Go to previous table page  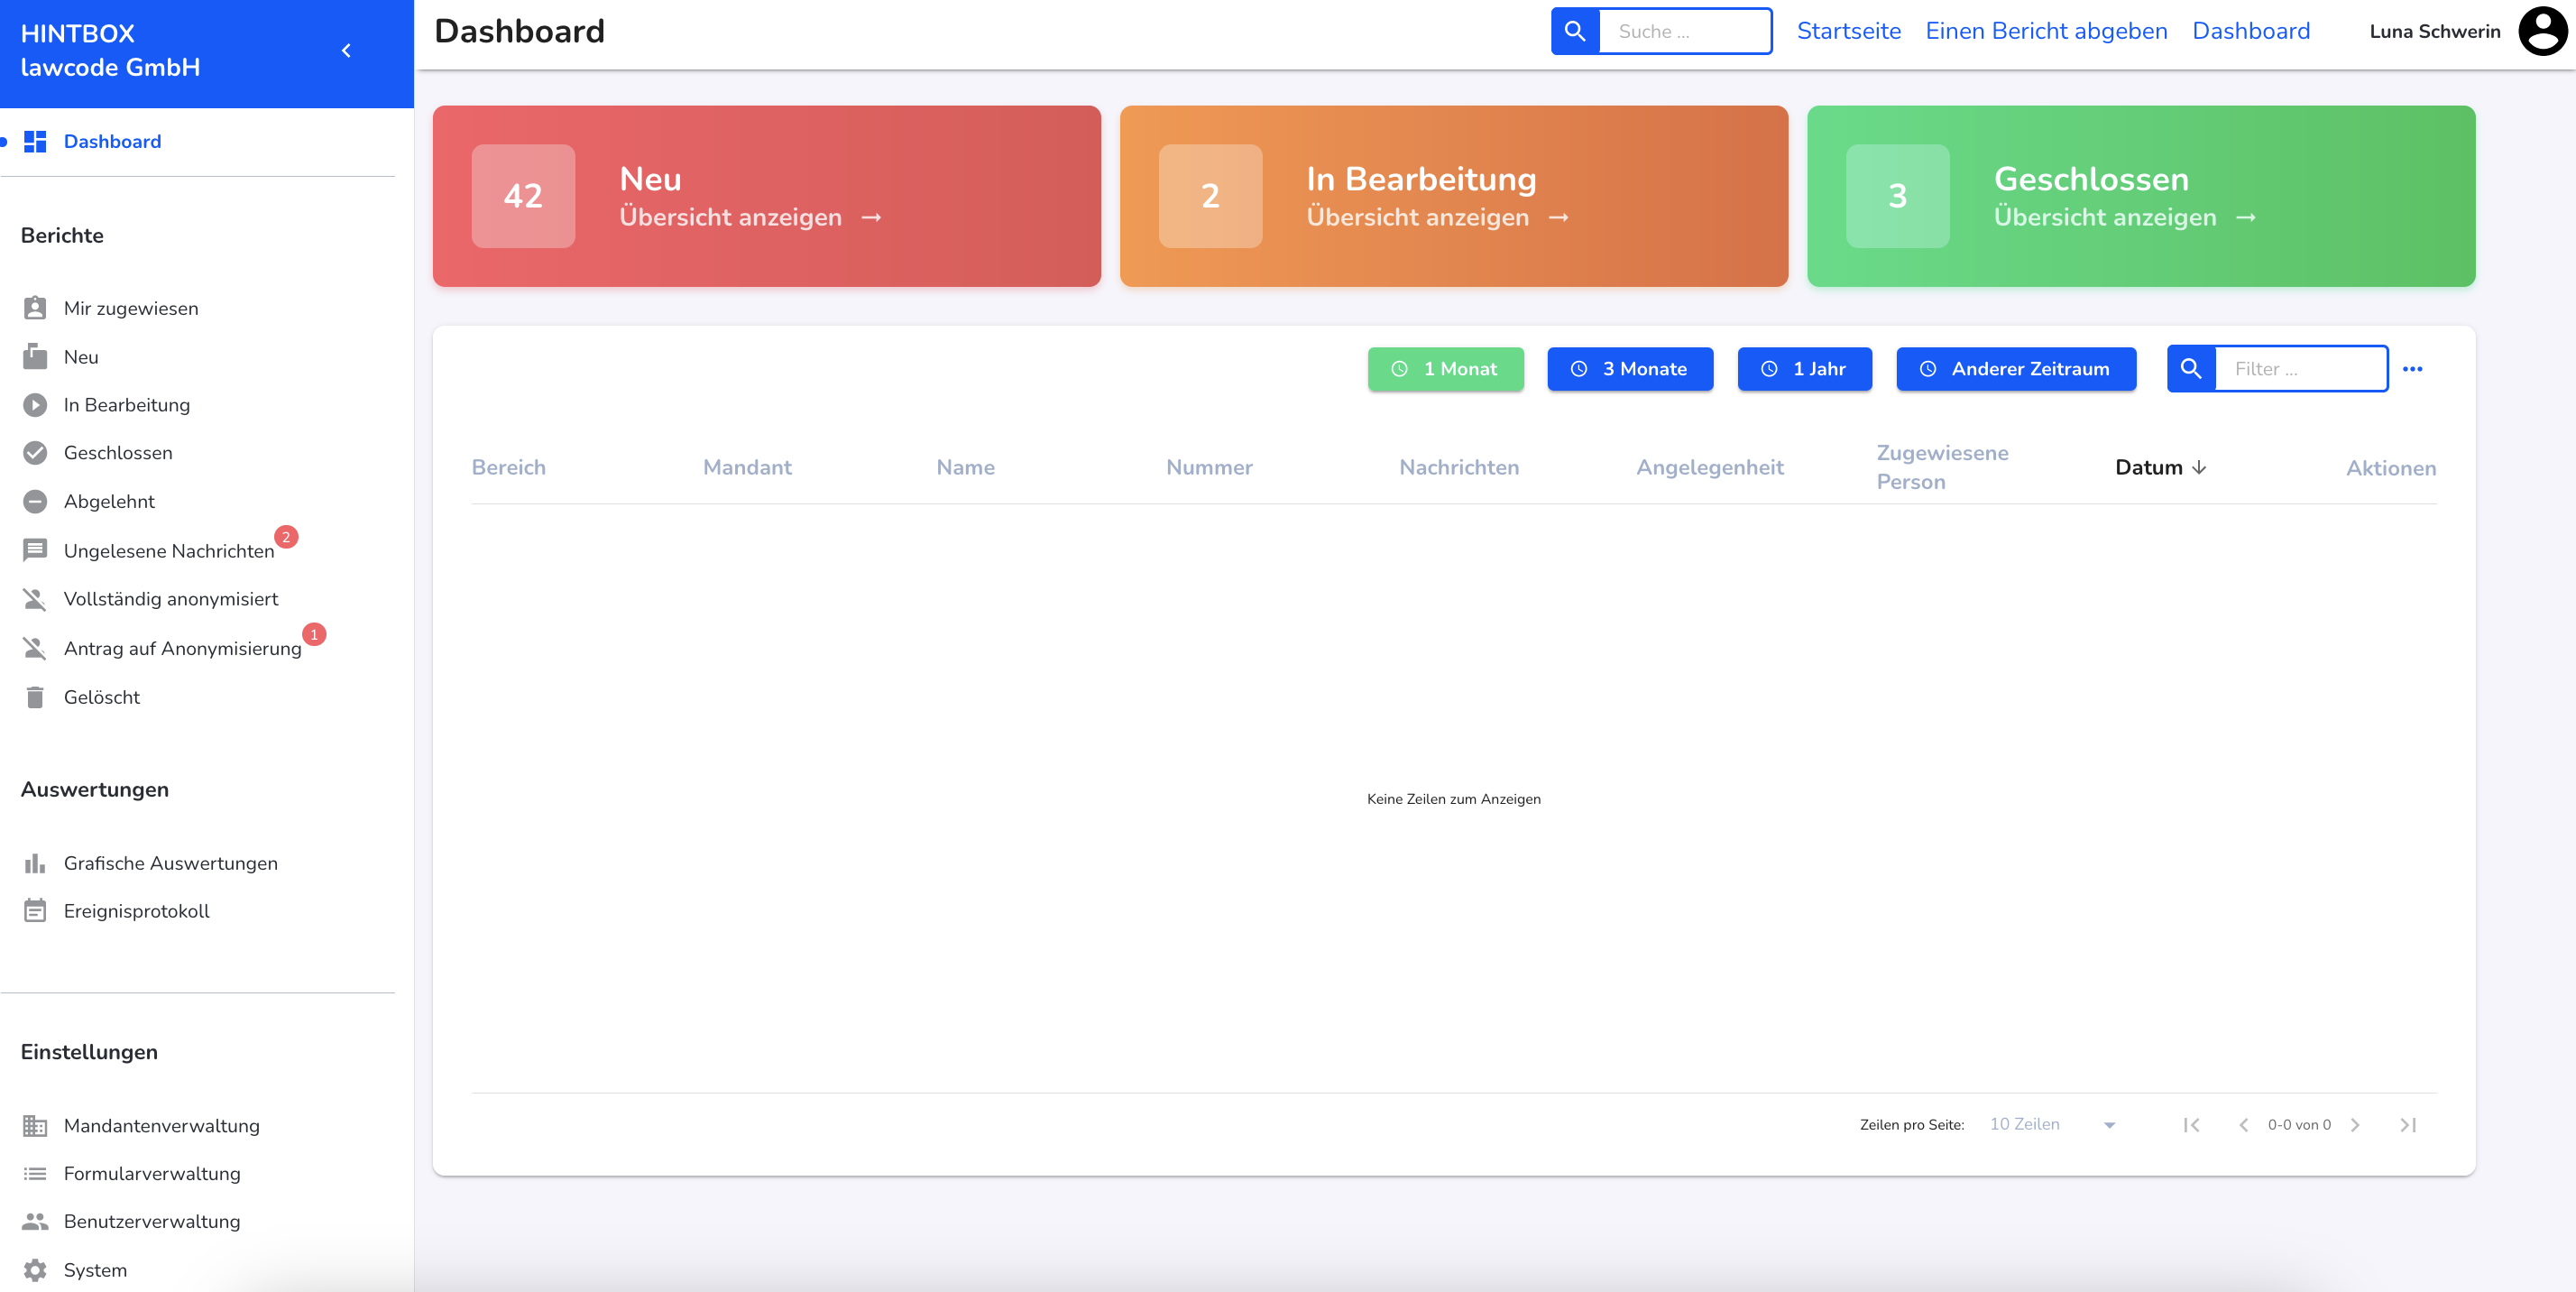point(2243,1125)
